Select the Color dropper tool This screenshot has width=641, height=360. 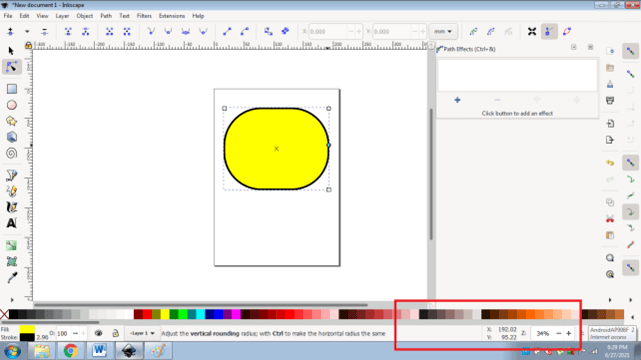click(11, 277)
